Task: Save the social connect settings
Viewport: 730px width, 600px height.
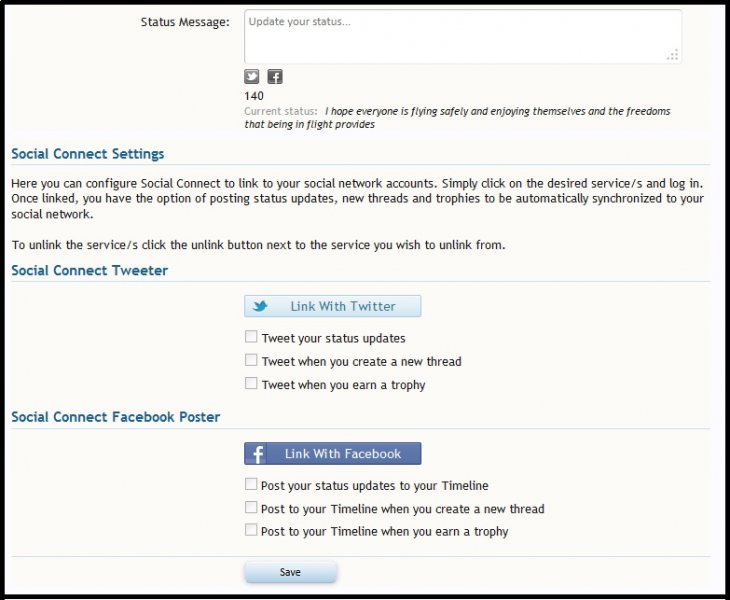Action: coord(291,572)
